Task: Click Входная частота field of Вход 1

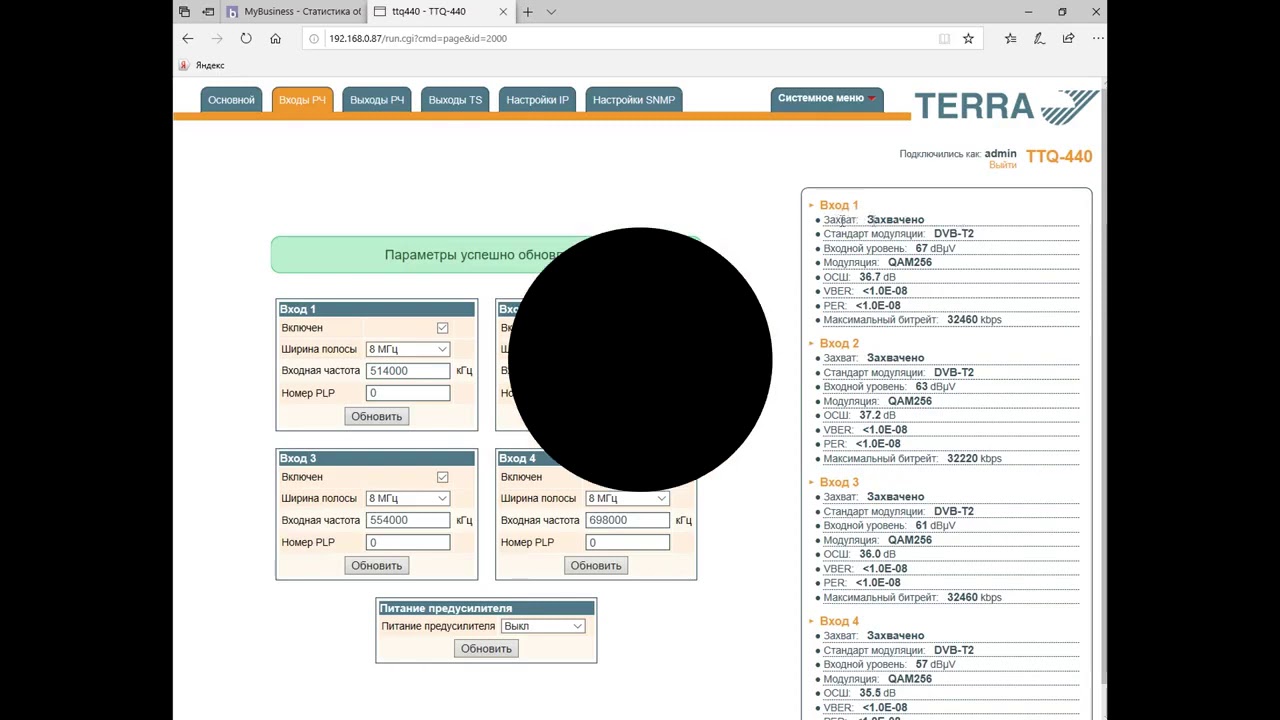Action: (x=408, y=371)
